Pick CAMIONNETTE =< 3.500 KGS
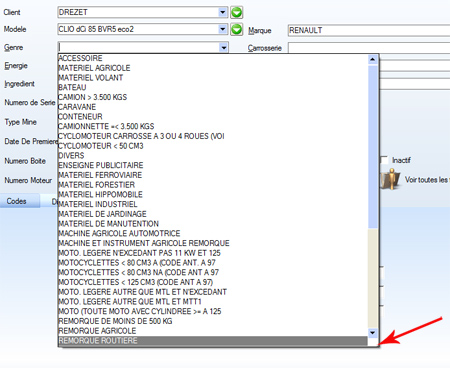450x368 pixels. coord(213,126)
